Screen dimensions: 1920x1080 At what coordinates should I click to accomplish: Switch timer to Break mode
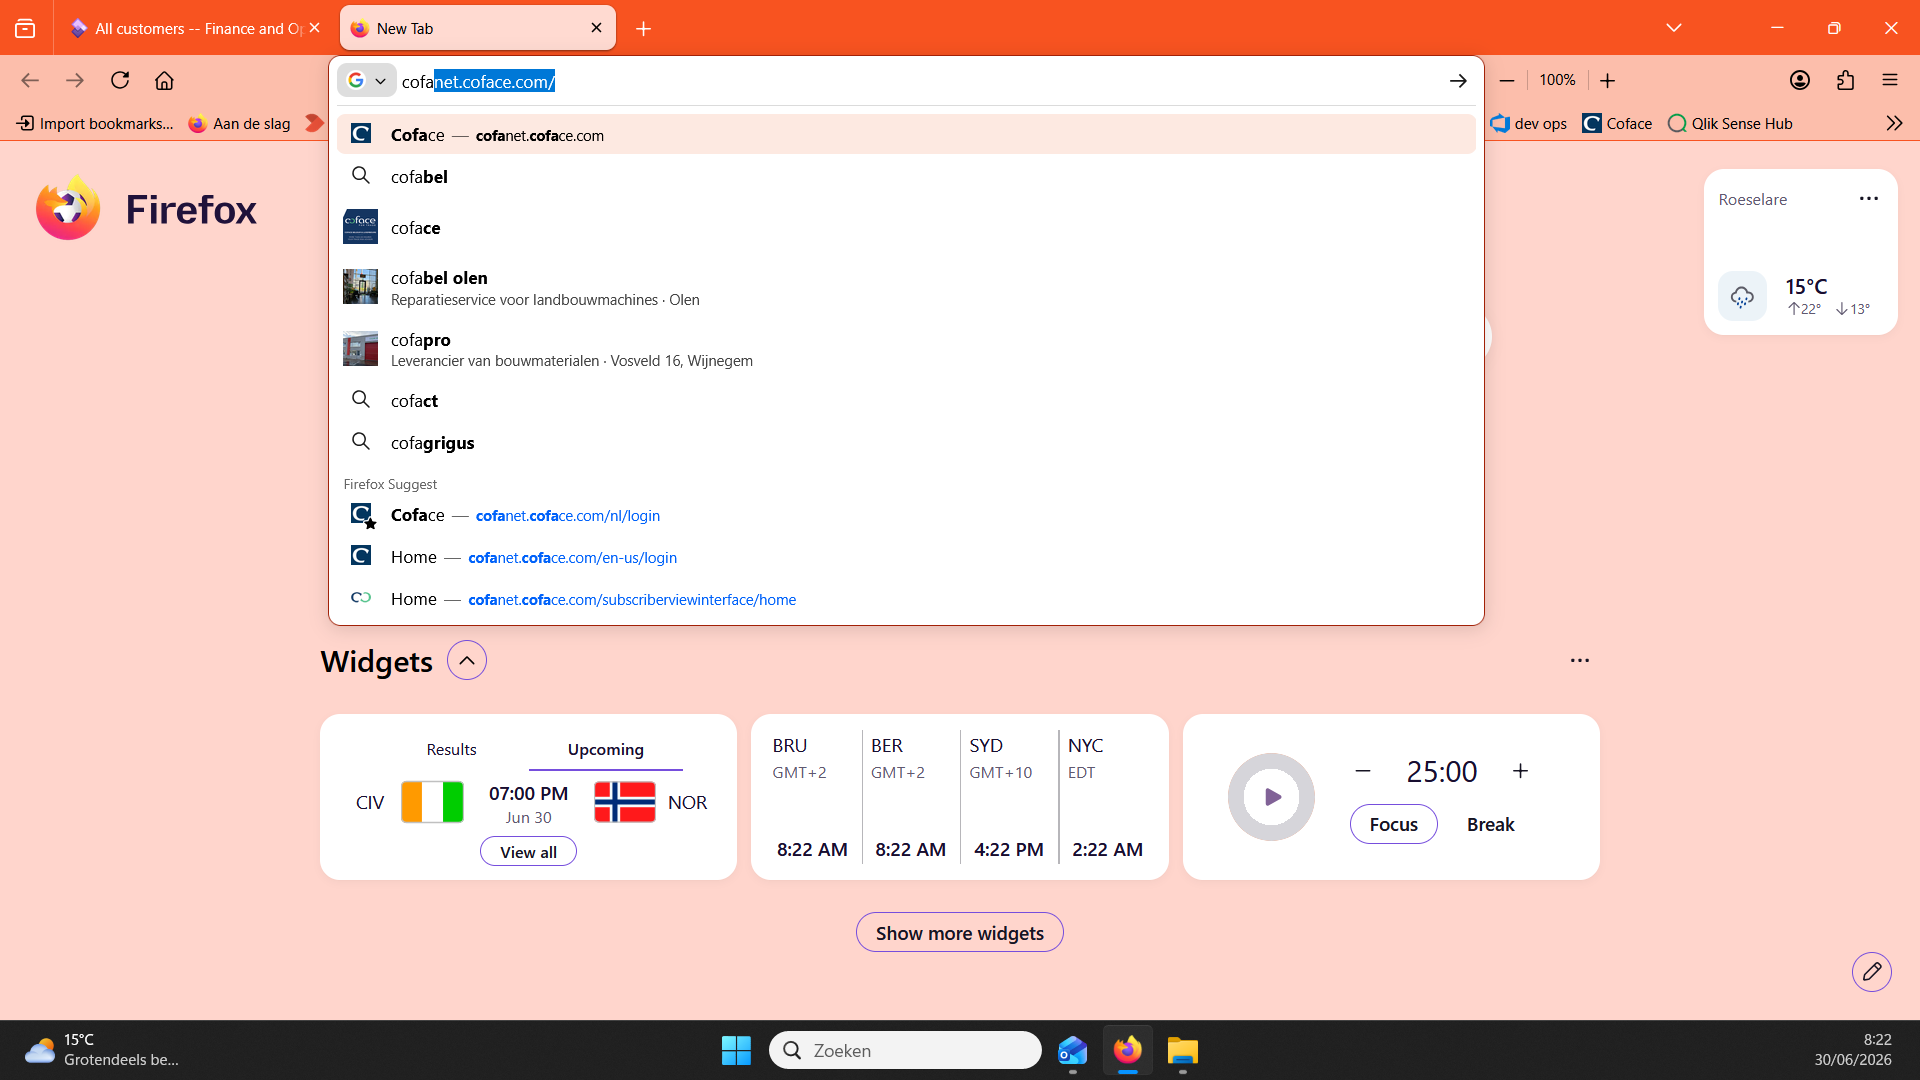coord(1491,824)
